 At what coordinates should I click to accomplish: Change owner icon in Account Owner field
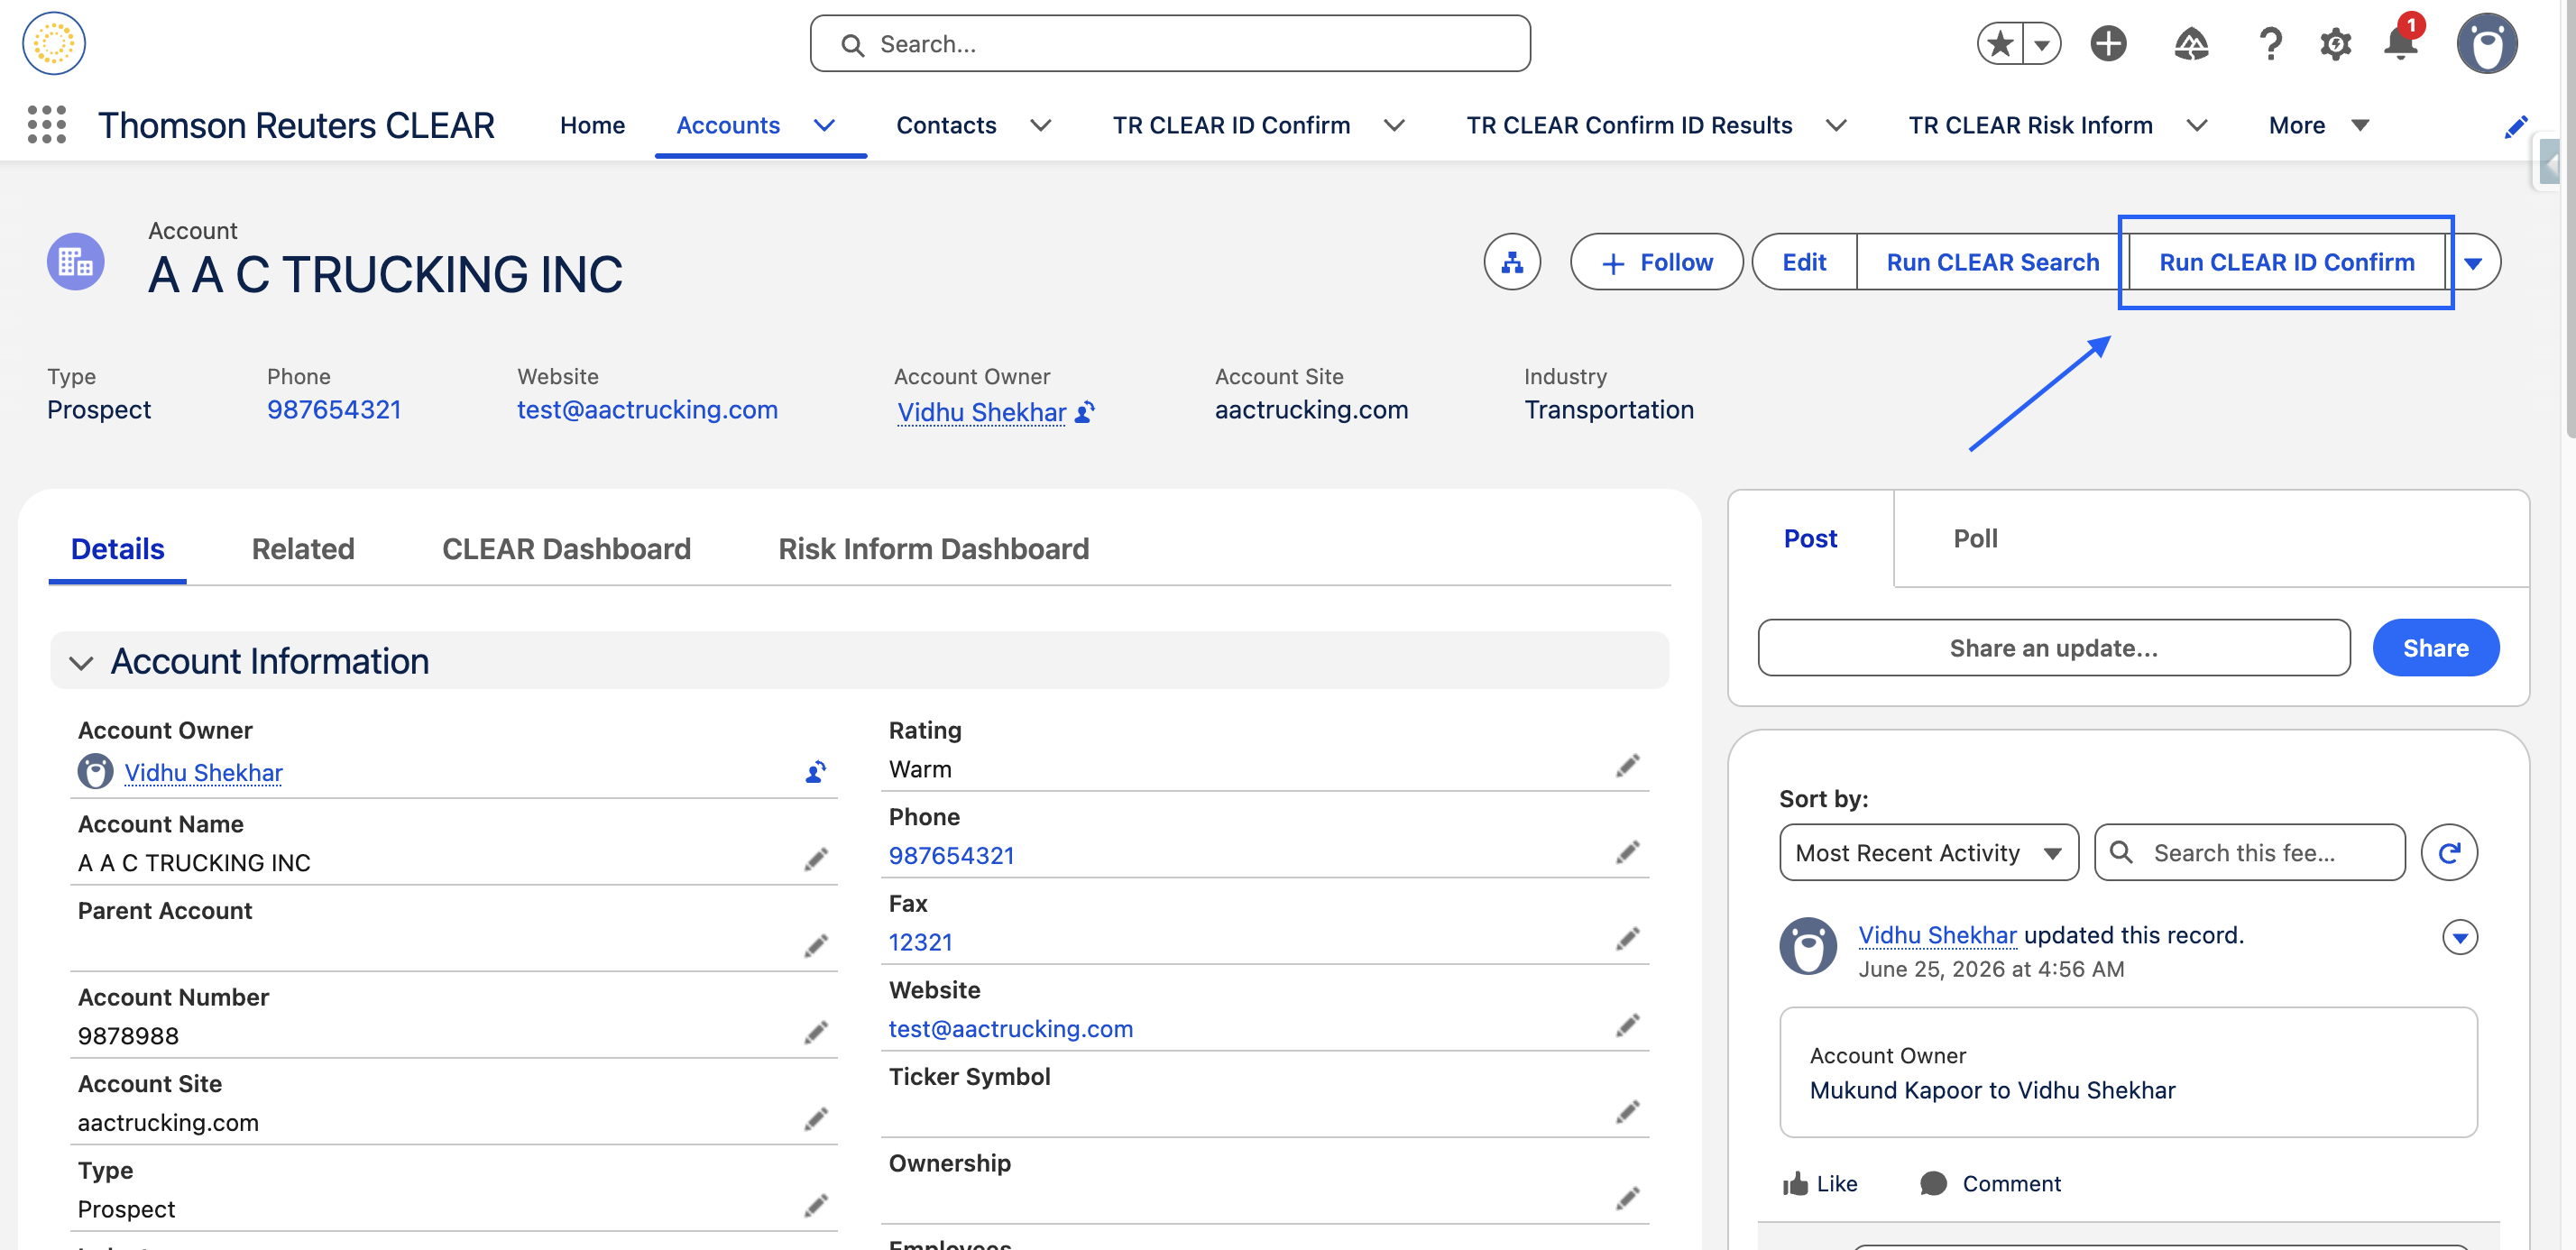pyautogui.click(x=816, y=772)
